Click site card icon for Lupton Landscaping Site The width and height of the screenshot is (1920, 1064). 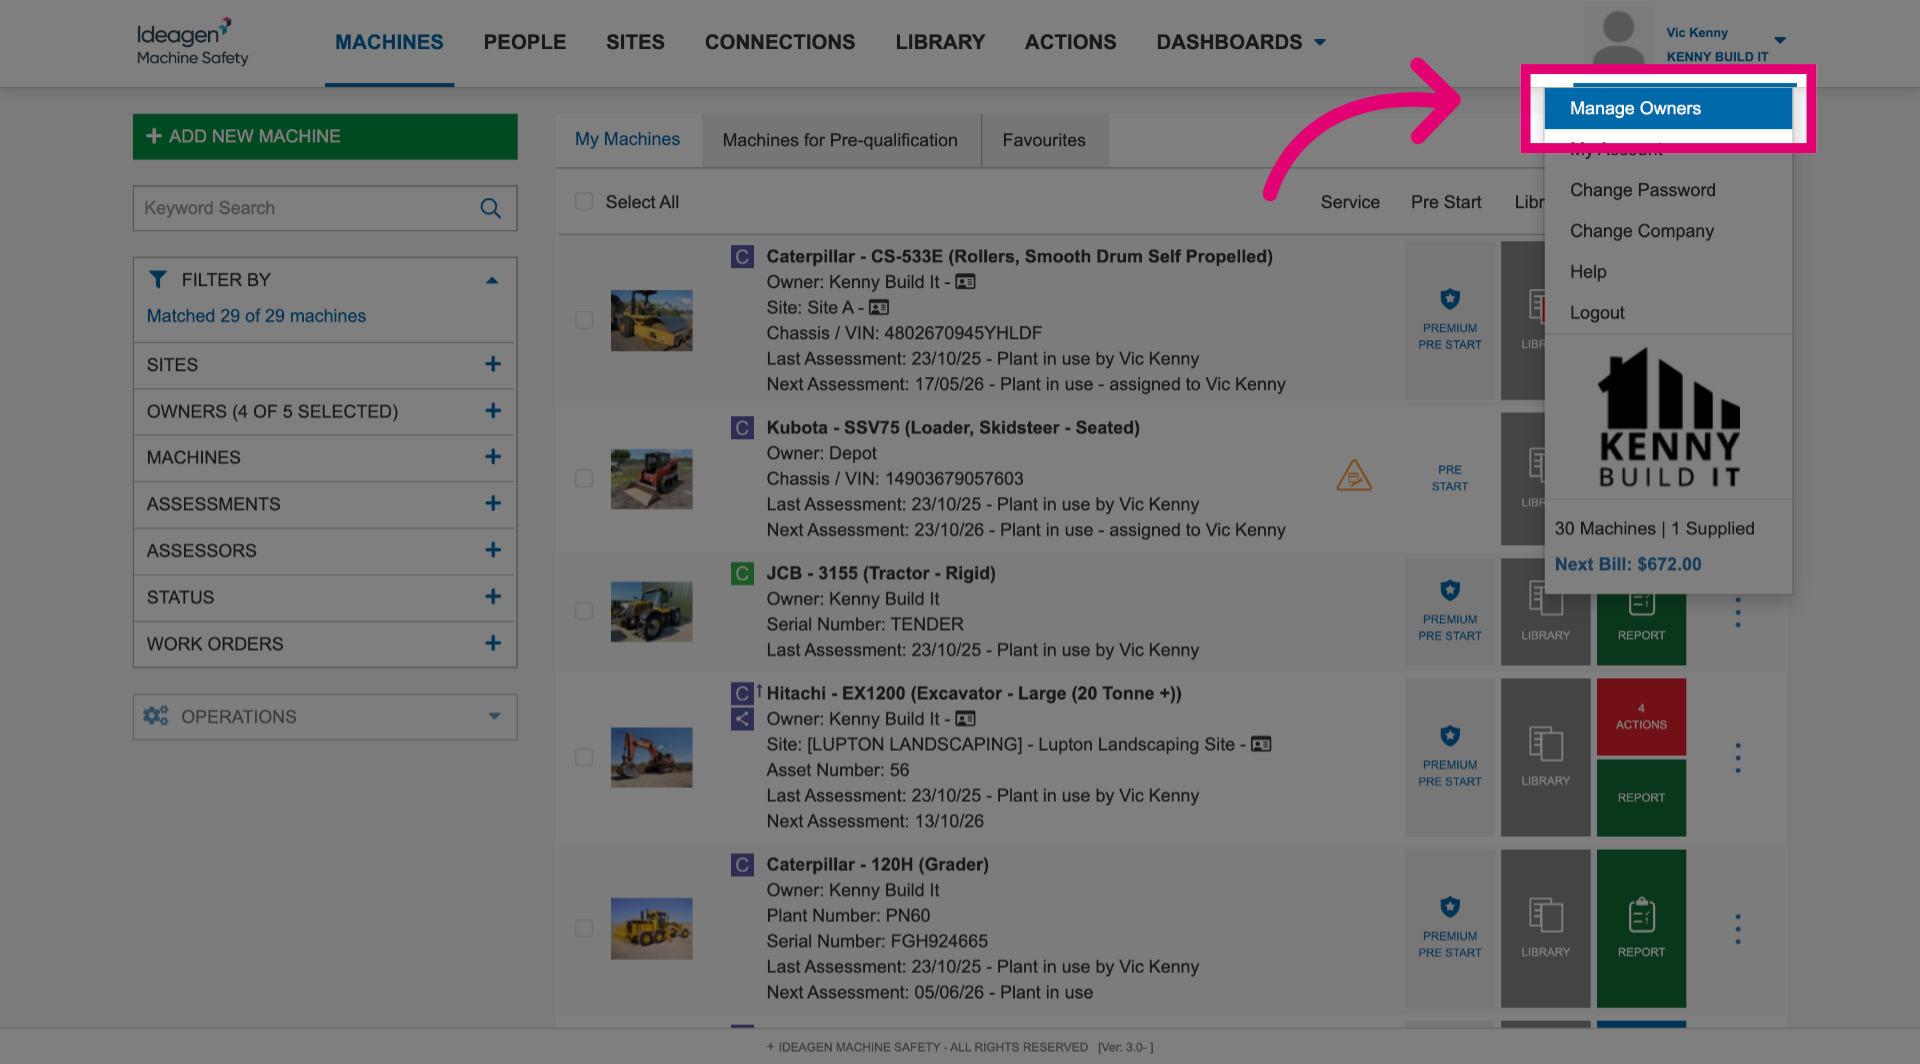click(1261, 744)
